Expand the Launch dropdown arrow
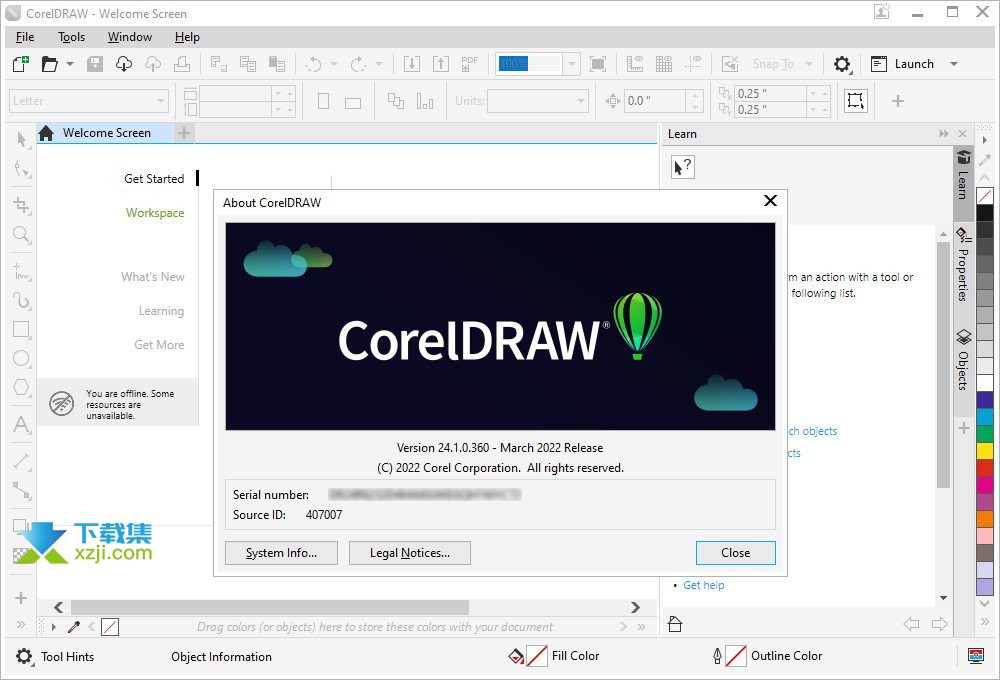Image resolution: width=1000 pixels, height=680 pixels. 954,64
